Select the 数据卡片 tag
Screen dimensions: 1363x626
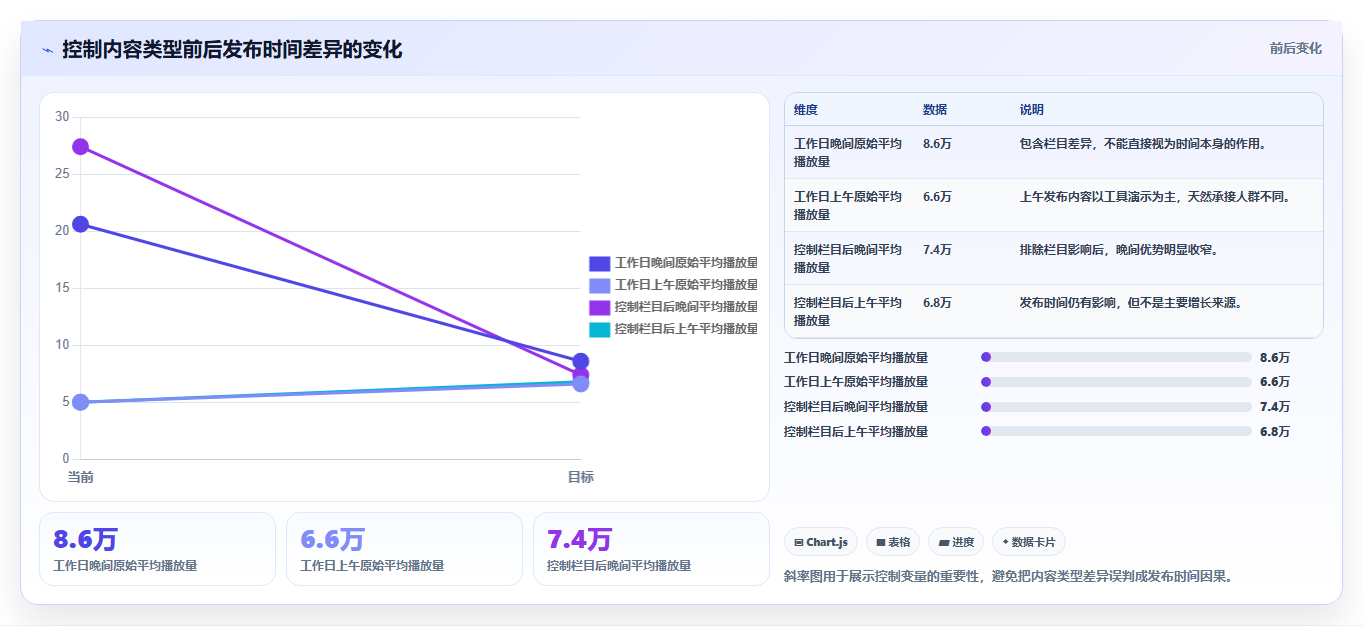coord(1029,542)
